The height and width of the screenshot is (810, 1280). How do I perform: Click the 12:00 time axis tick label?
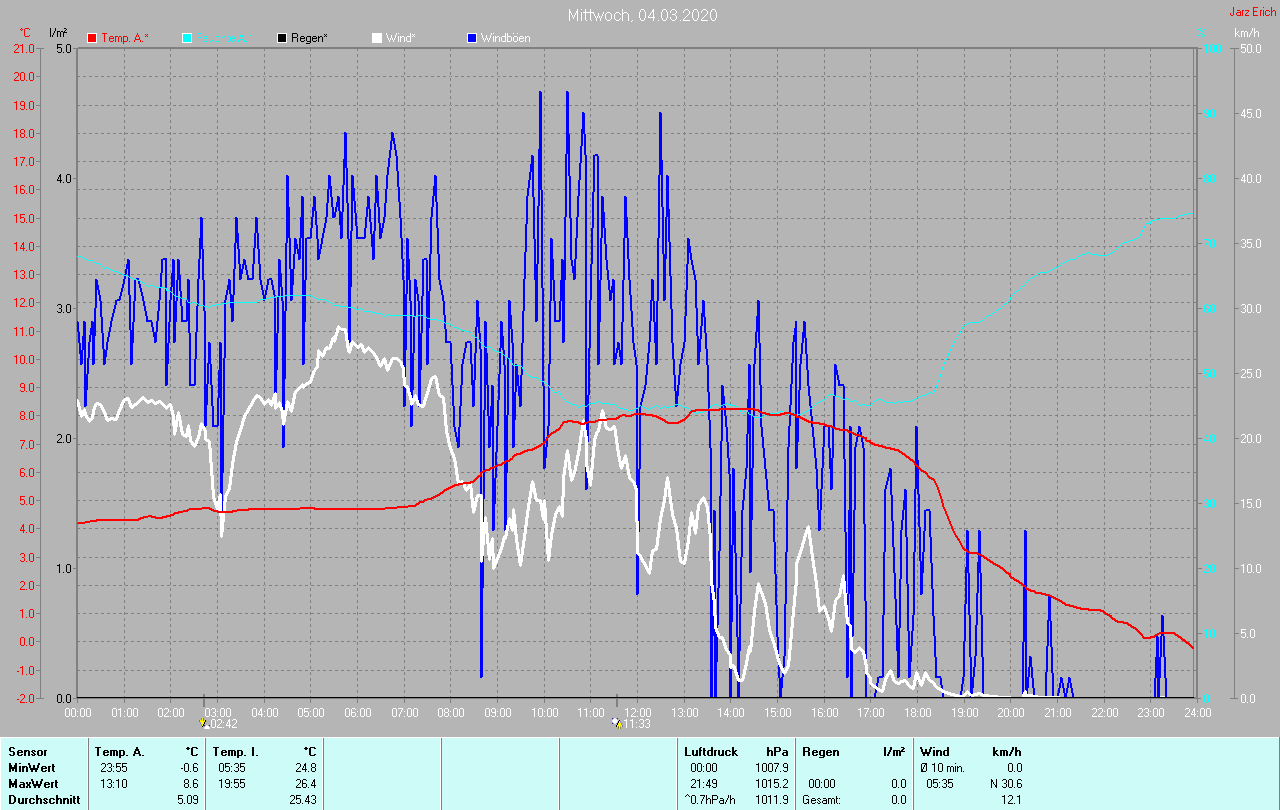pyautogui.click(x=638, y=712)
